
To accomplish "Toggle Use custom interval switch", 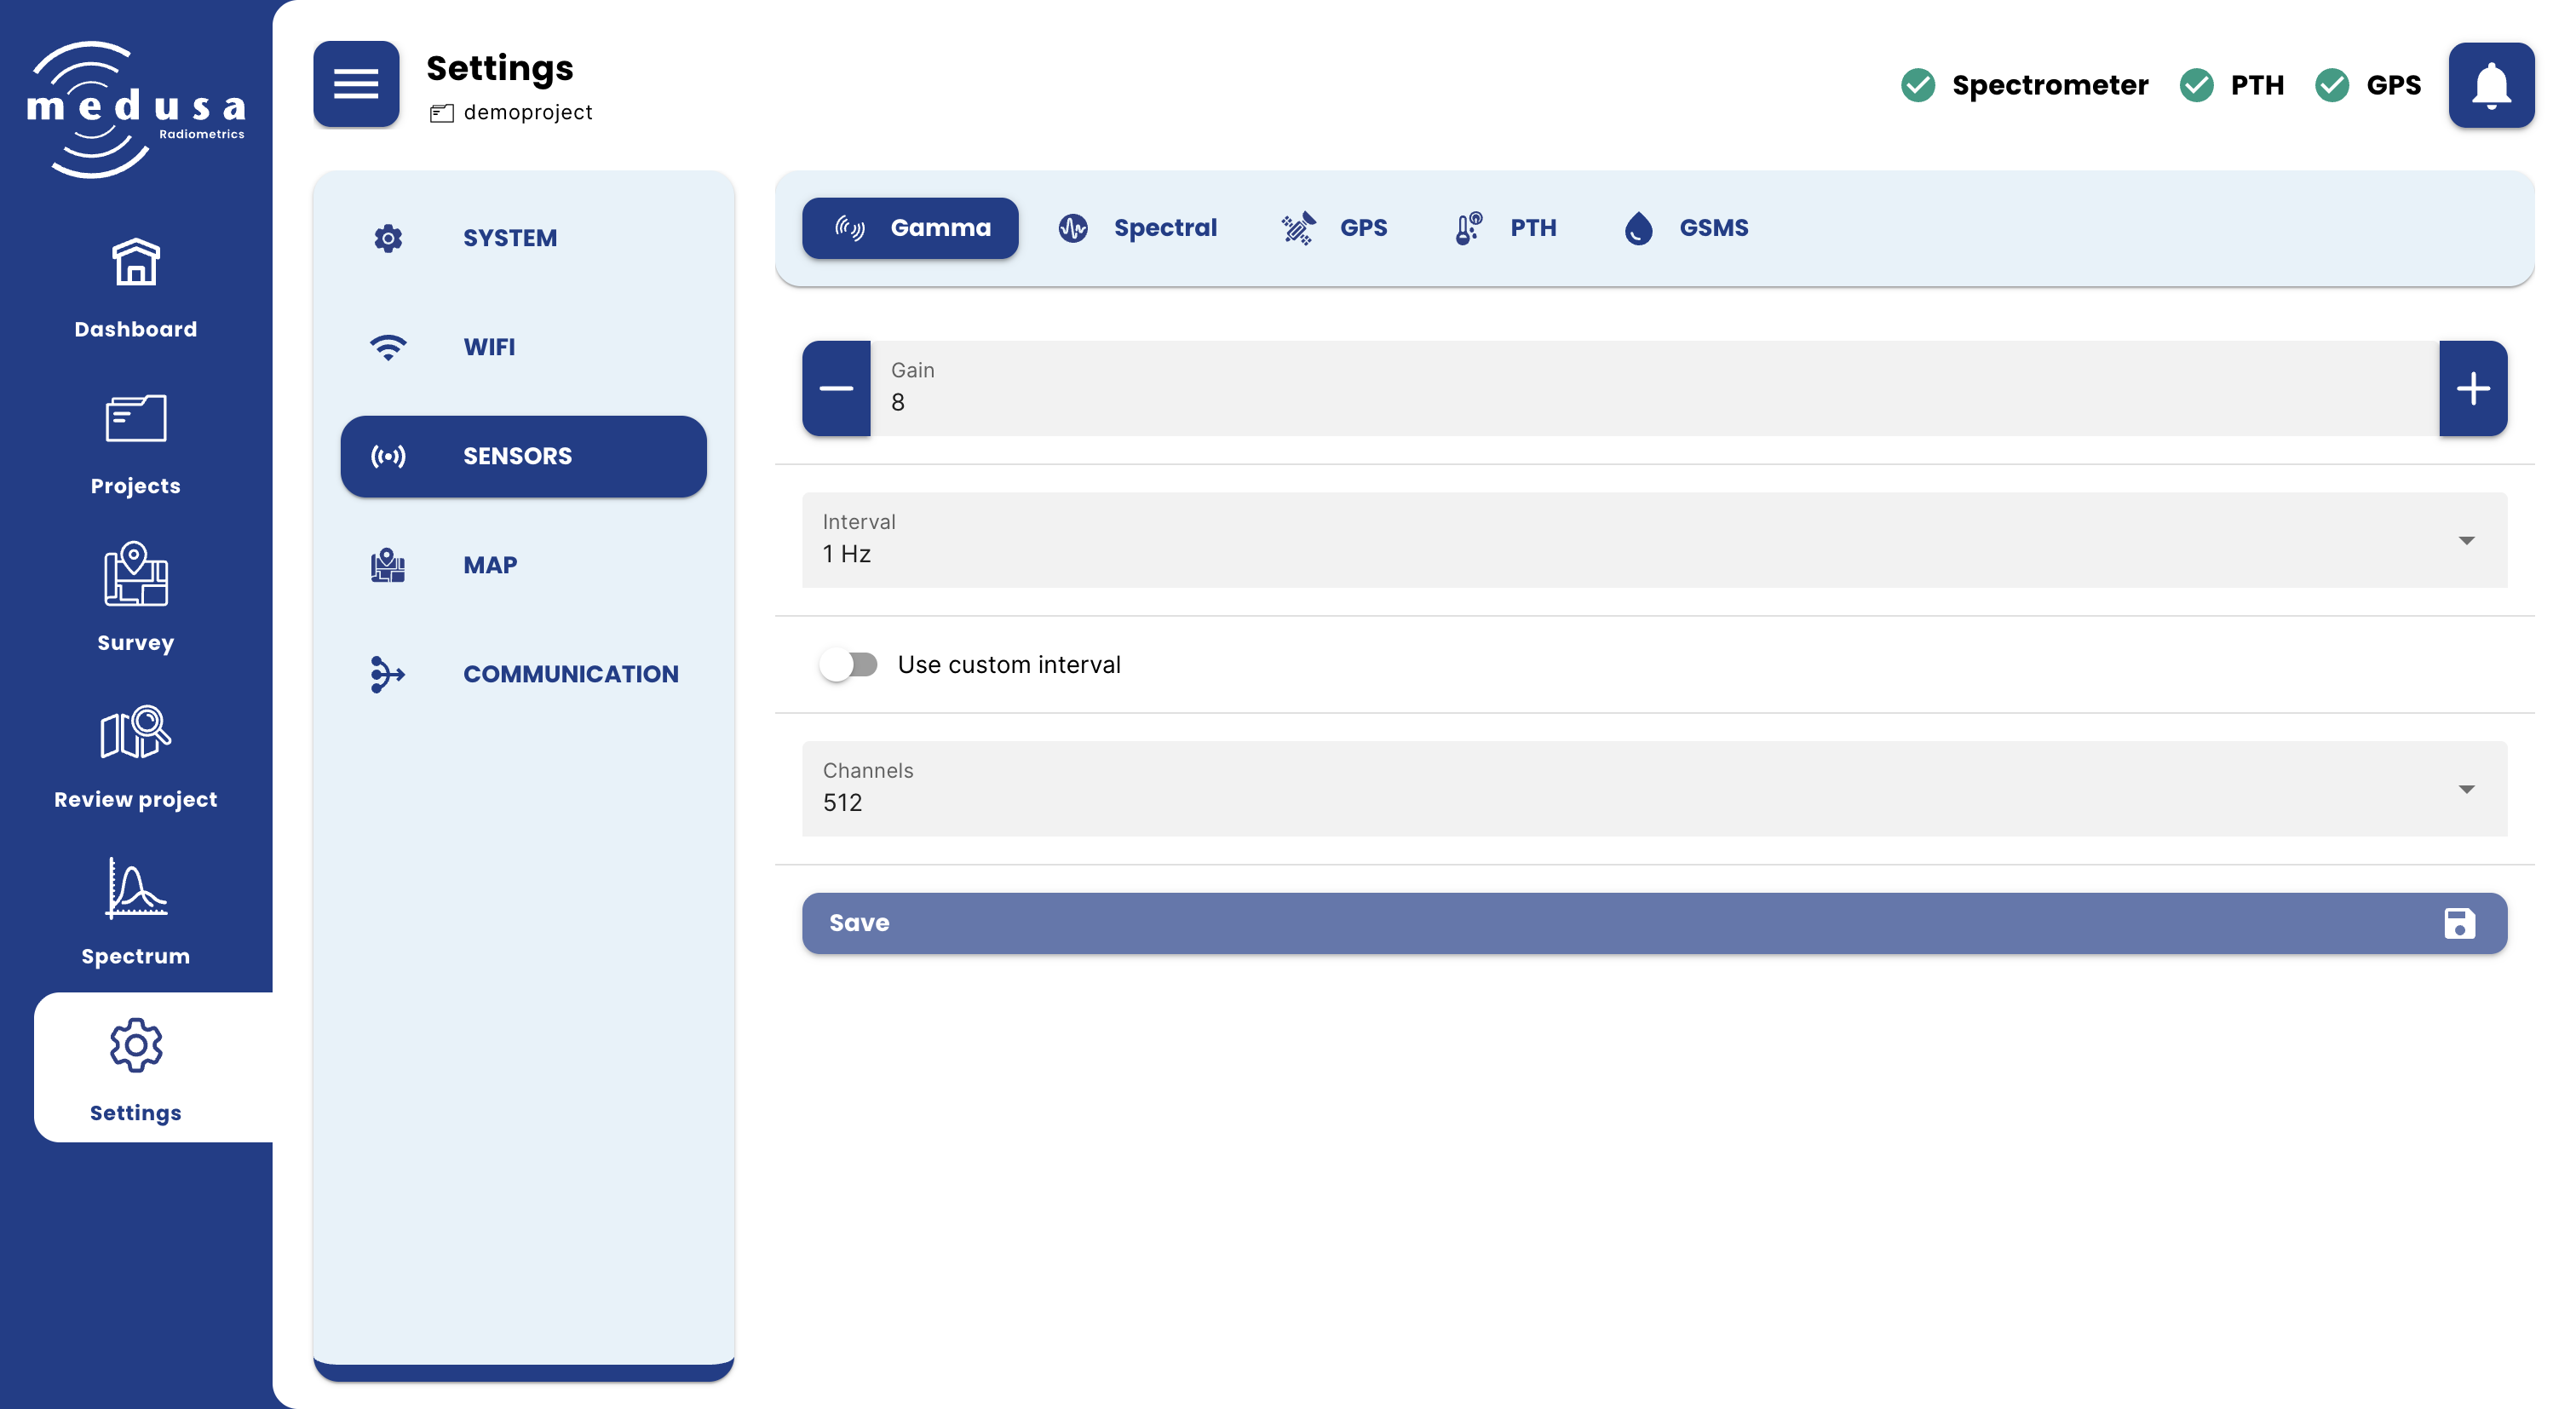I will pos(848,665).
